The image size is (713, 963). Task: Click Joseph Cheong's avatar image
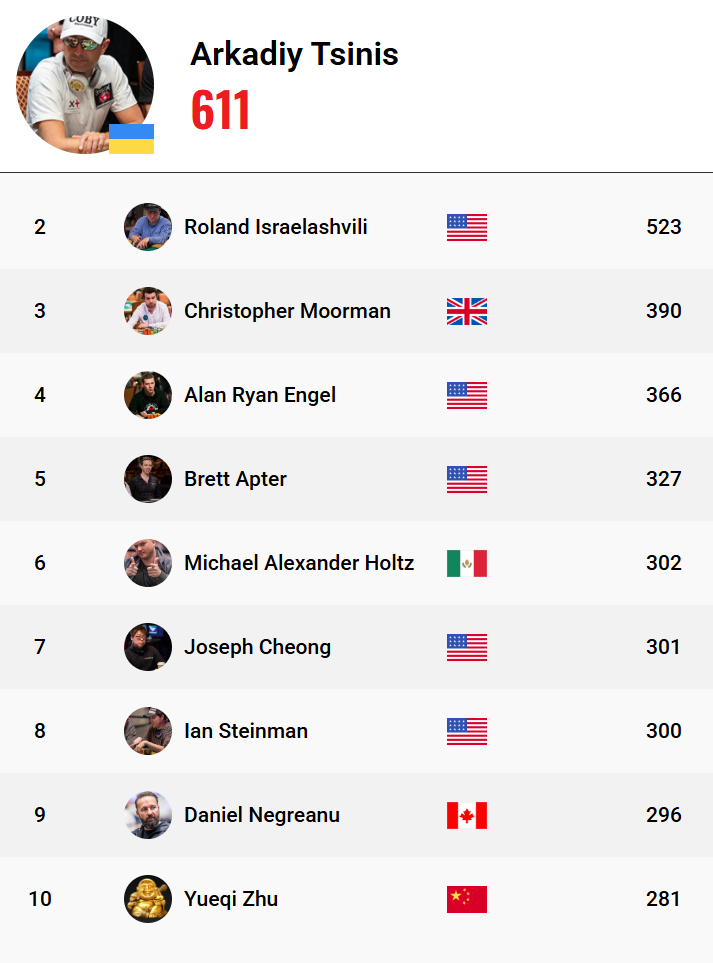coord(148,647)
